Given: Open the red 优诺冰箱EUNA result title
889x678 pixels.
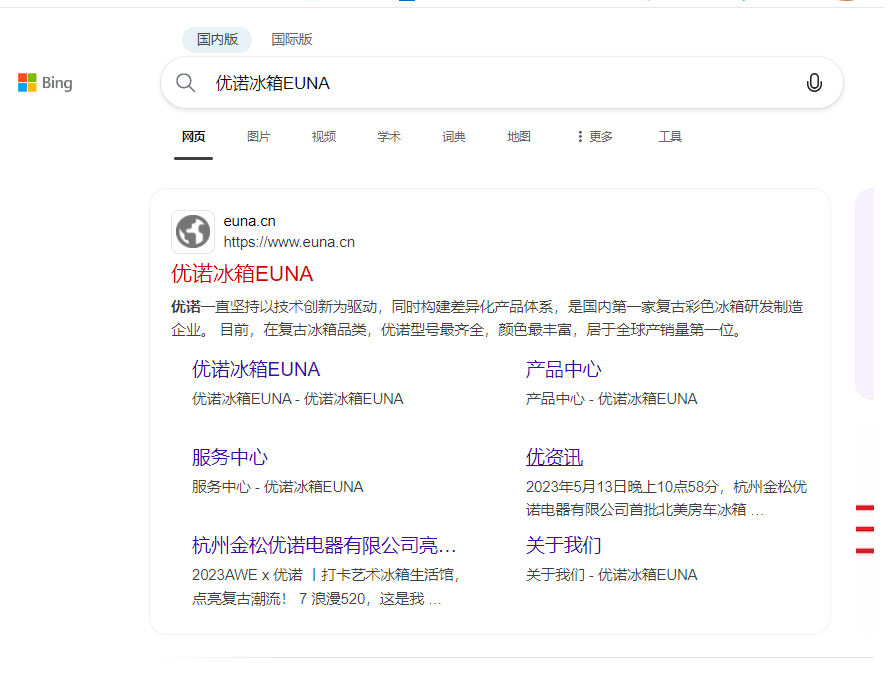Looking at the screenshot, I should pos(242,274).
